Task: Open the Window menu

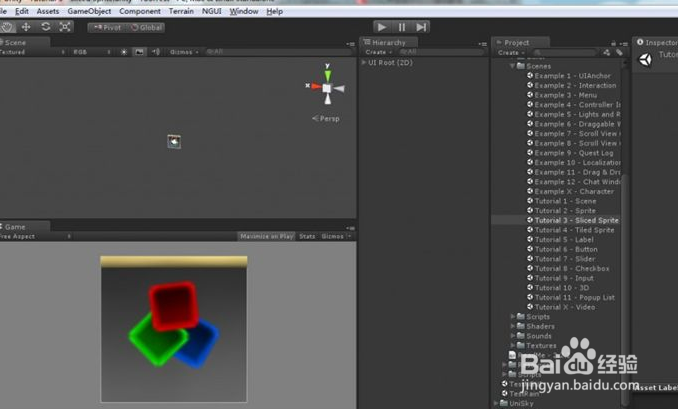Action: [244, 11]
